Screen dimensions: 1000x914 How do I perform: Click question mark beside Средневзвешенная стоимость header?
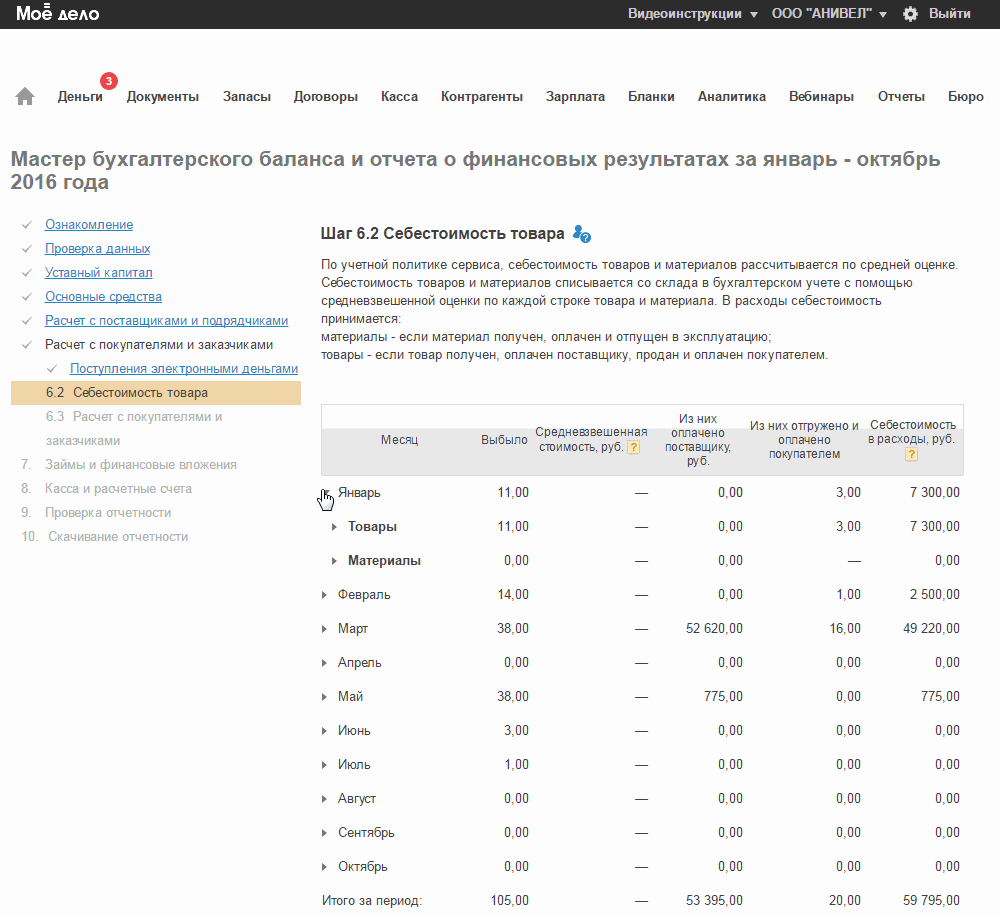pyautogui.click(x=633, y=447)
